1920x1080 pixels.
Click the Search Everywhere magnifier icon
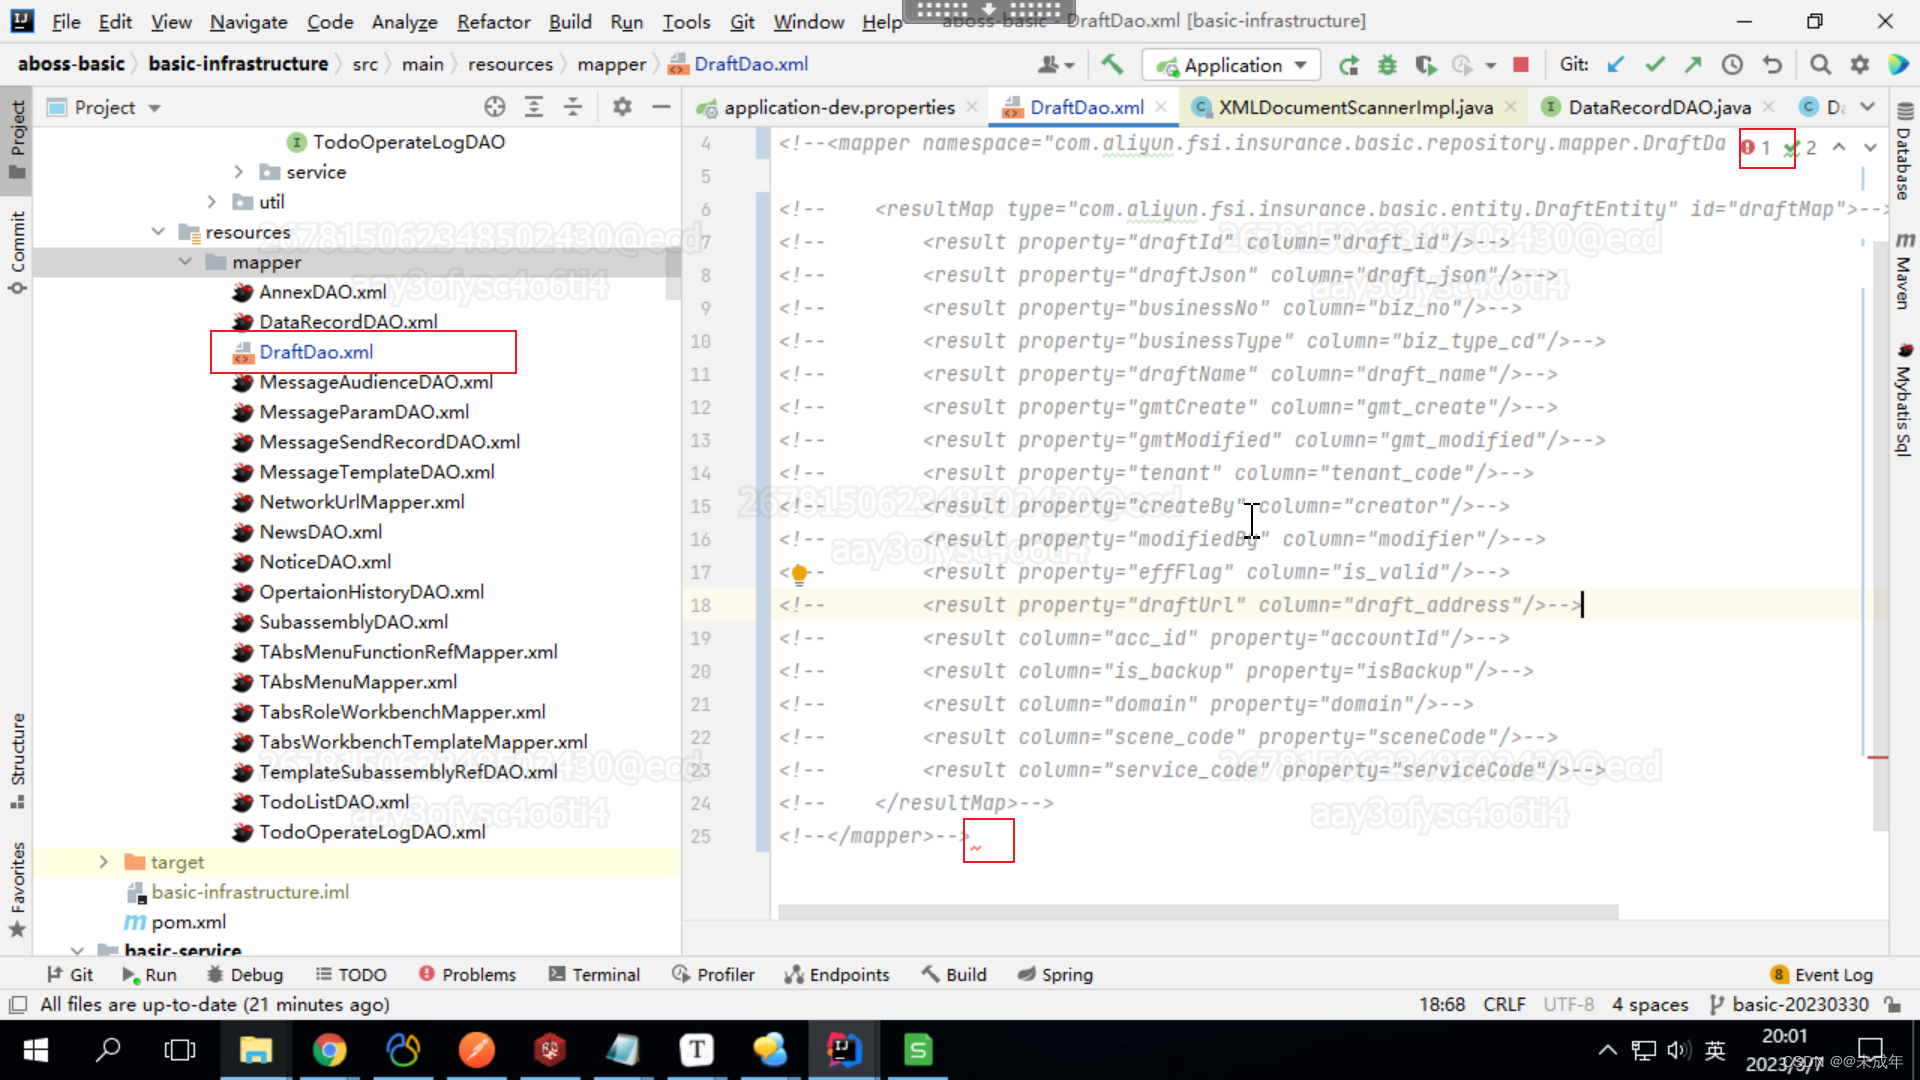tap(1820, 65)
